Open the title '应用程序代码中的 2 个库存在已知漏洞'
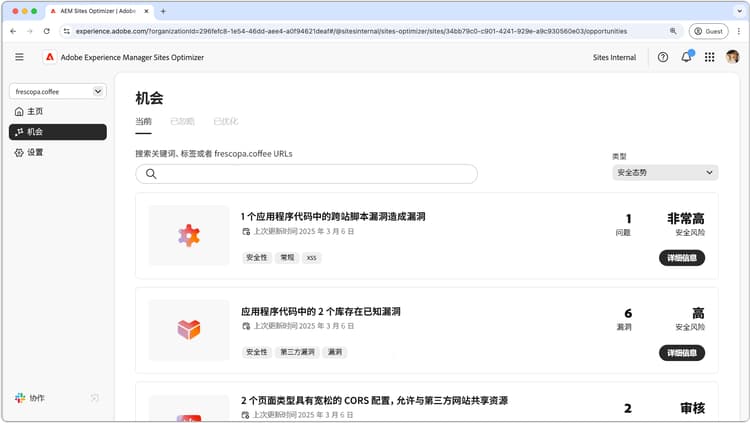750x423 pixels. click(320, 312)
